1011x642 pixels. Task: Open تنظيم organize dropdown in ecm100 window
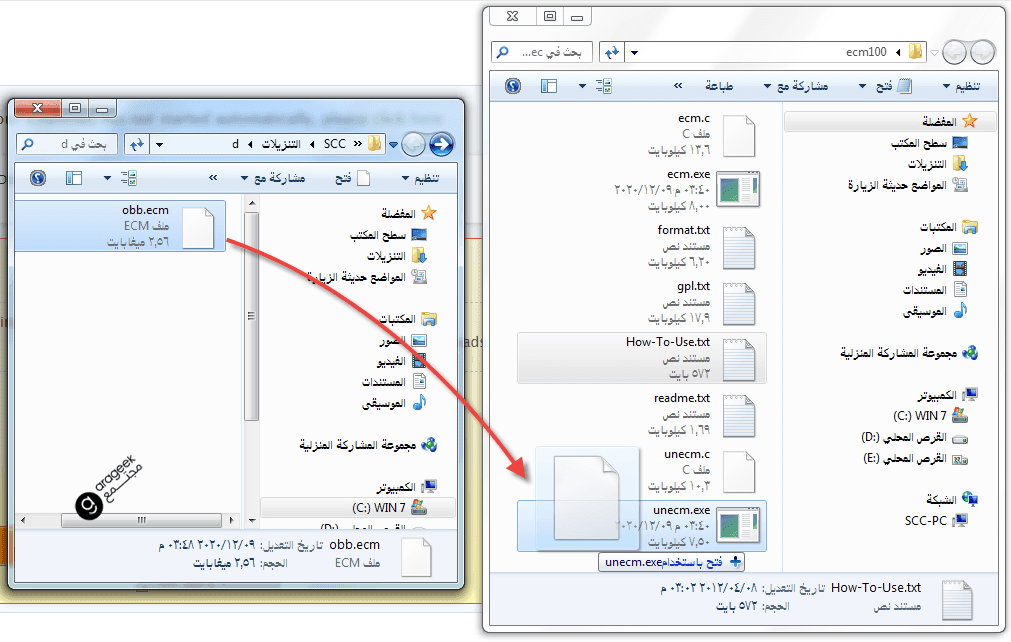[961, 86]
